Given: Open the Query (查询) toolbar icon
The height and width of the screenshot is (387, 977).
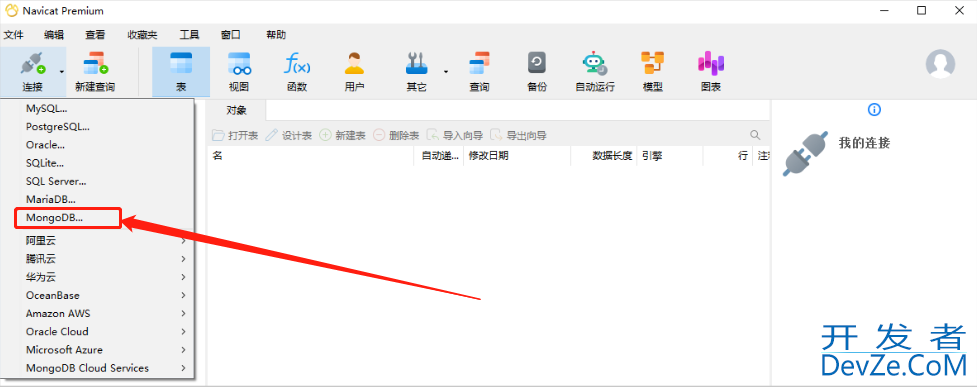Looking at the screenshot, I should pyautogui.click(x=479, y=64).
